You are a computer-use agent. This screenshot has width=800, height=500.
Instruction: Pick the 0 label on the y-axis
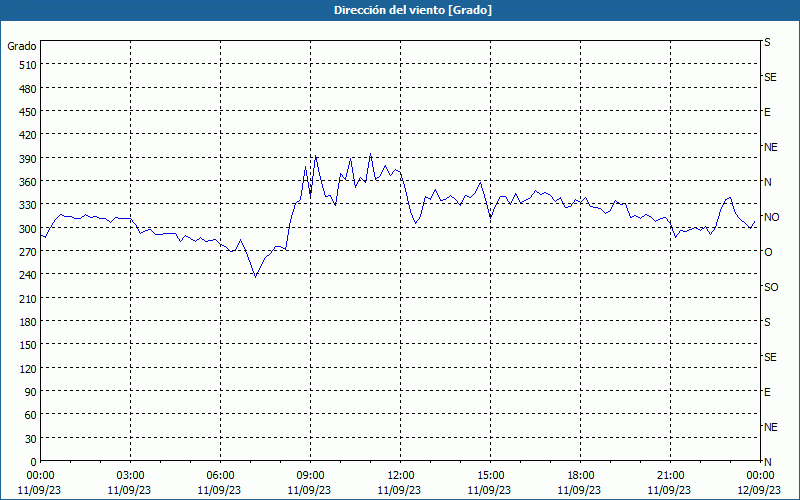pos(34,462)
